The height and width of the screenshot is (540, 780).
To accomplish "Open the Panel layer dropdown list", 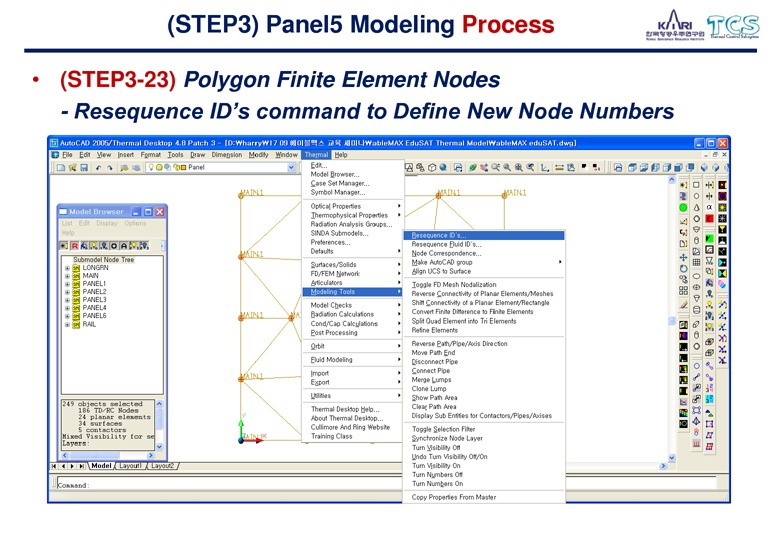I will (x=291, y=168).
